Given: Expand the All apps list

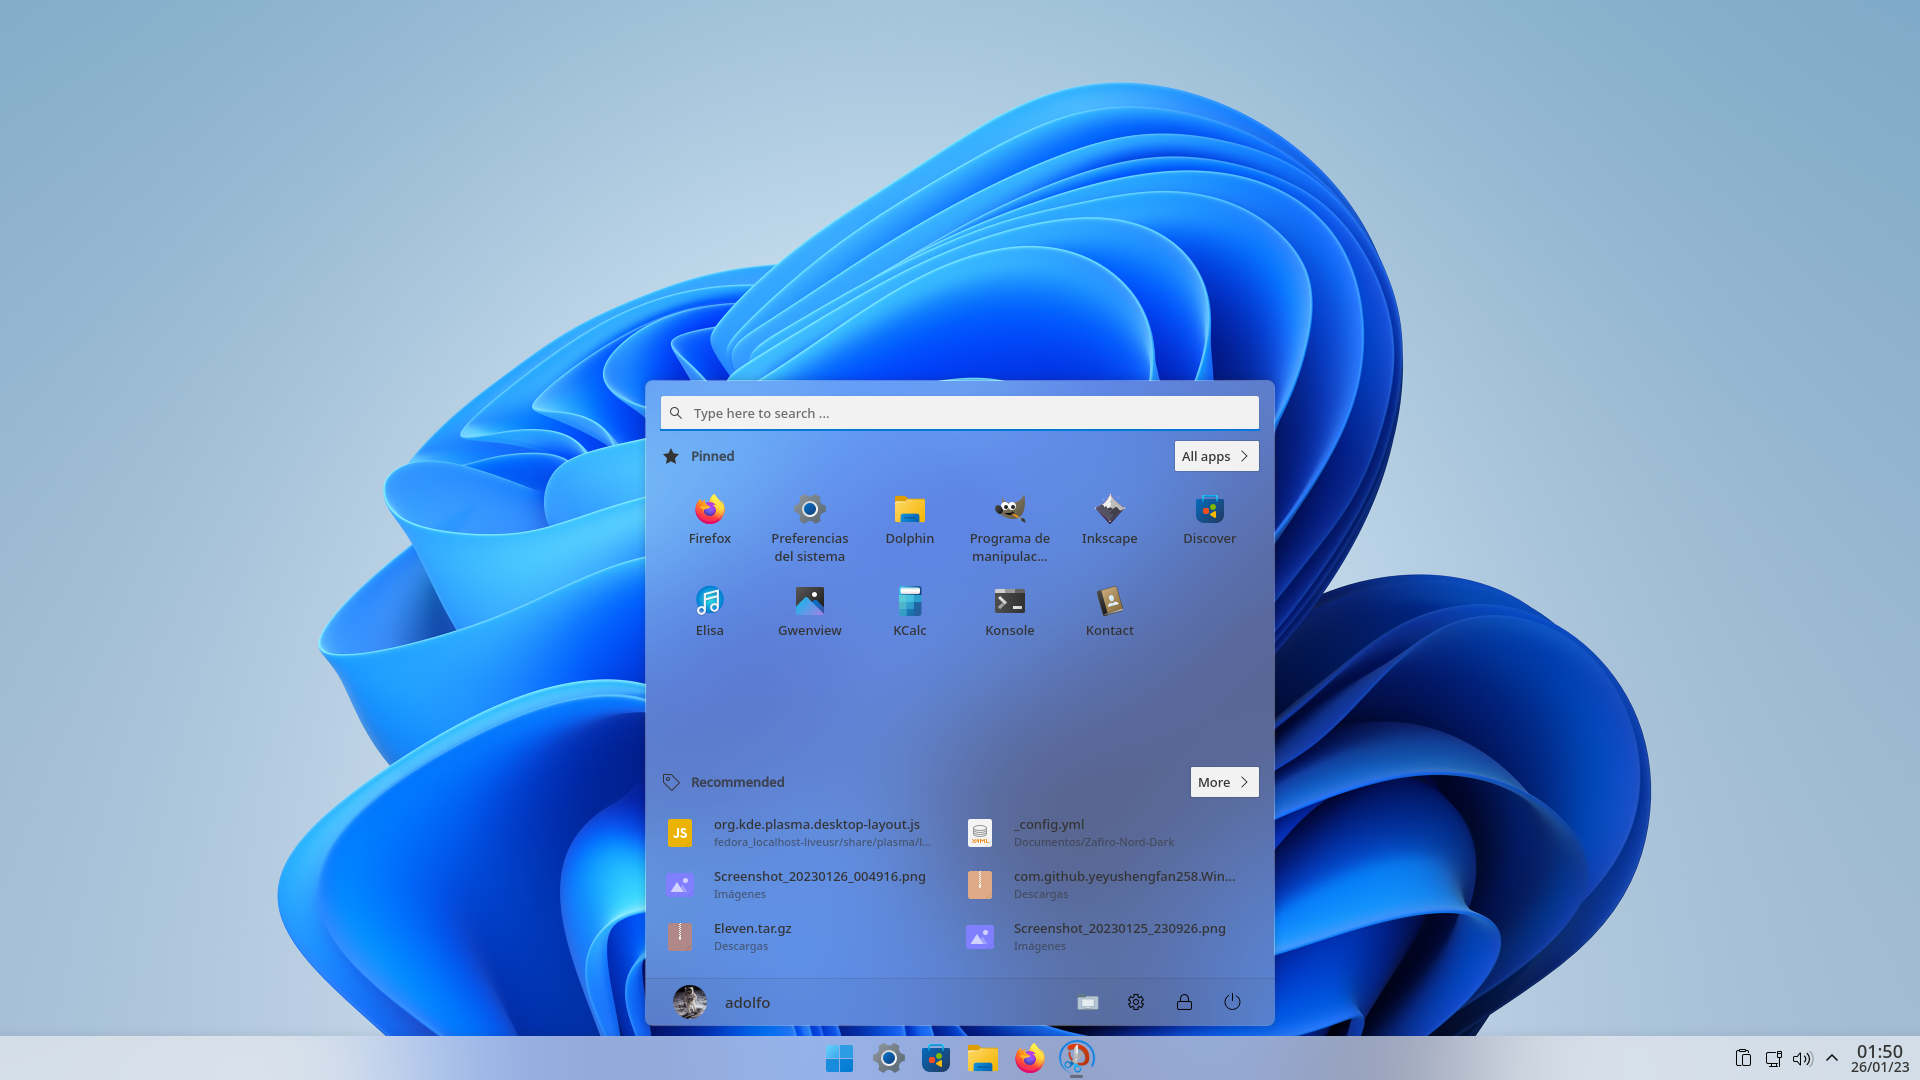Looking at the screenshot, I should tap(1216, 456).
